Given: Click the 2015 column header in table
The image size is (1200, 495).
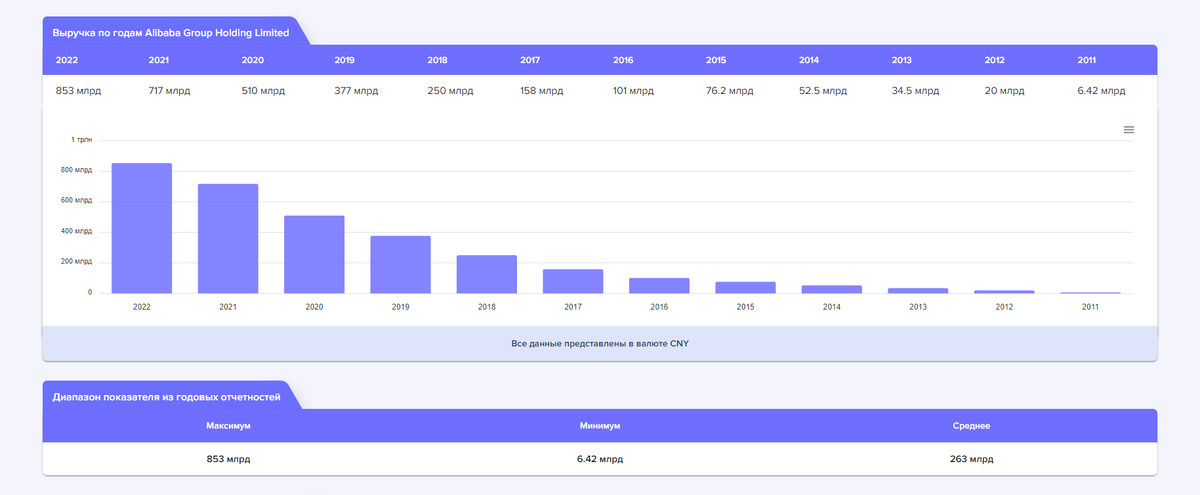Looking at the screenshot, I should pyautogui.click(x=717, y=60).
